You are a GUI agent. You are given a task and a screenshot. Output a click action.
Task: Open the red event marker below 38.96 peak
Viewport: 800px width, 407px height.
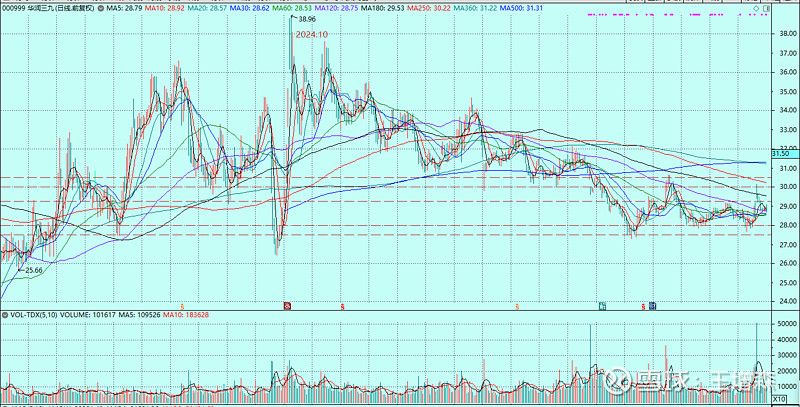click(x=287, y=306)
